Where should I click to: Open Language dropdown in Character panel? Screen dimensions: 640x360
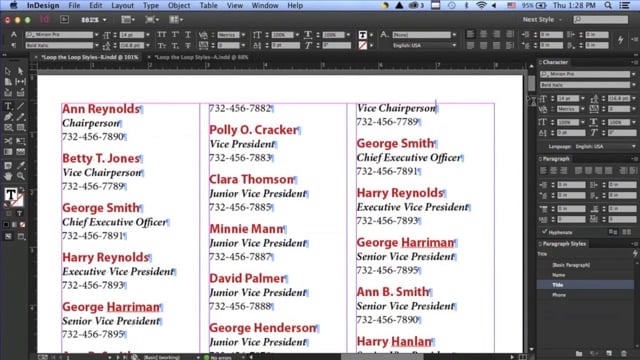[x=606, y=147]
